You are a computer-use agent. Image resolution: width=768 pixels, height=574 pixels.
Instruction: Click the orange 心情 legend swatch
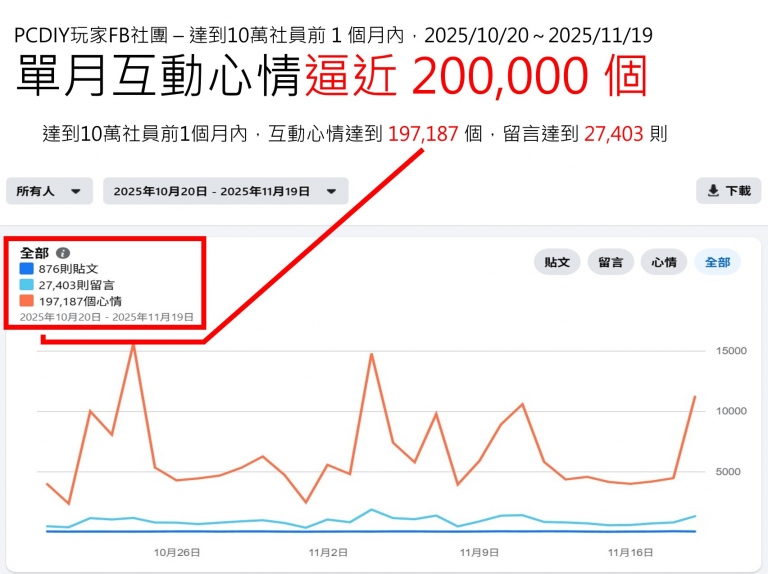27,300
